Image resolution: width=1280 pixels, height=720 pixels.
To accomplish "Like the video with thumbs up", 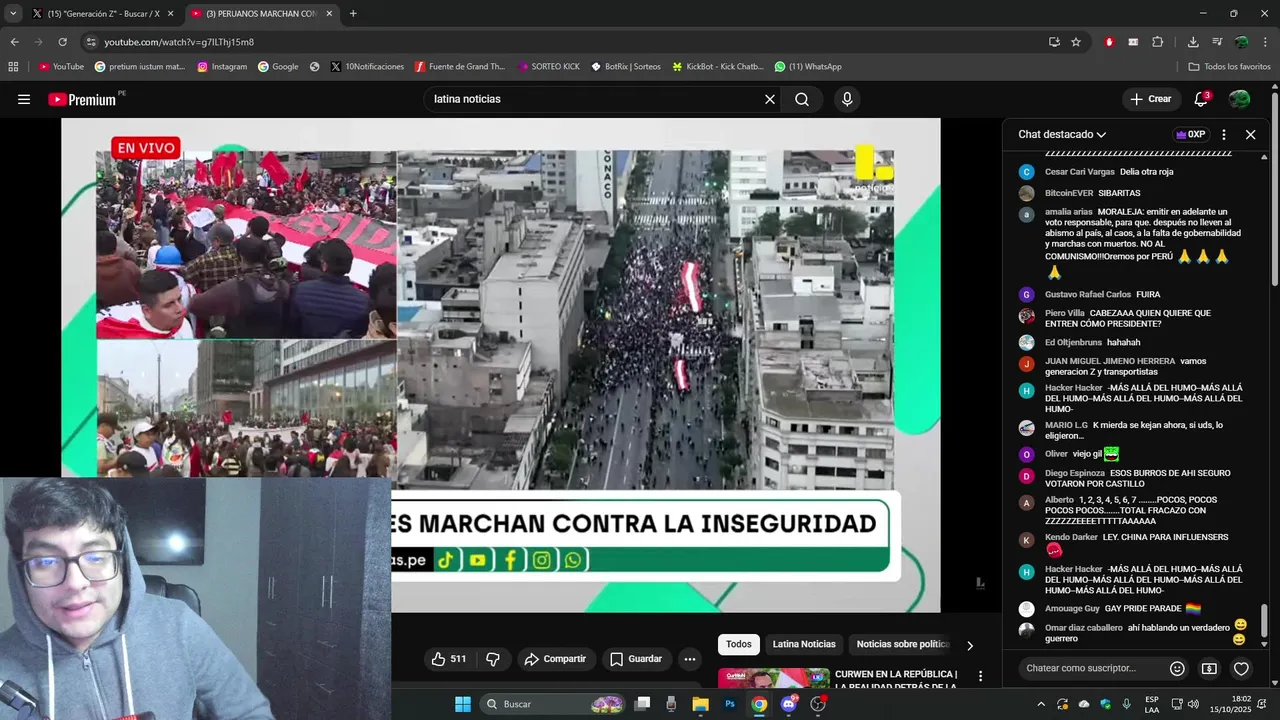I will point(448,659).
